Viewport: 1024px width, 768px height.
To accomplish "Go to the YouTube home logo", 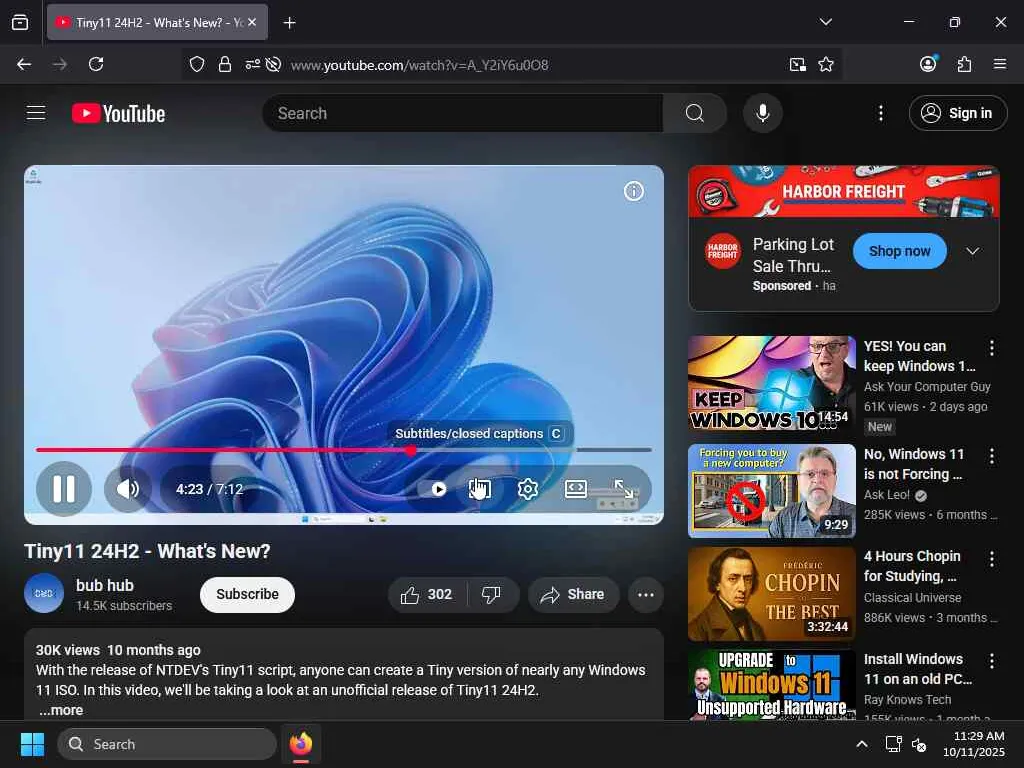I will tap(118, 114).
